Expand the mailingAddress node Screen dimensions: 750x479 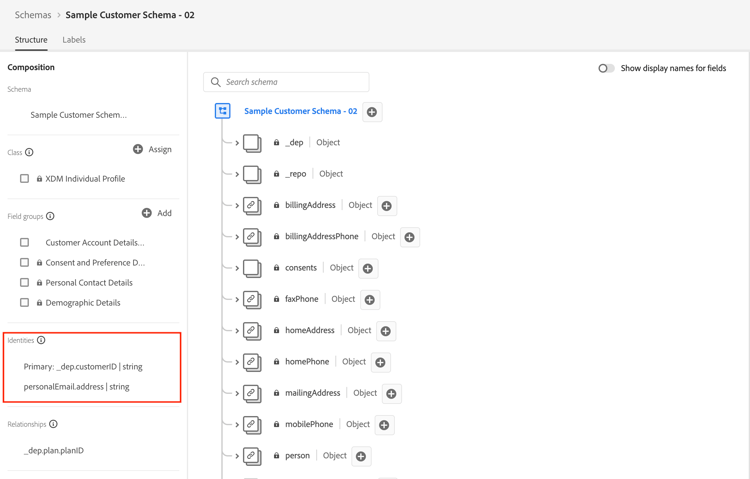237,393
